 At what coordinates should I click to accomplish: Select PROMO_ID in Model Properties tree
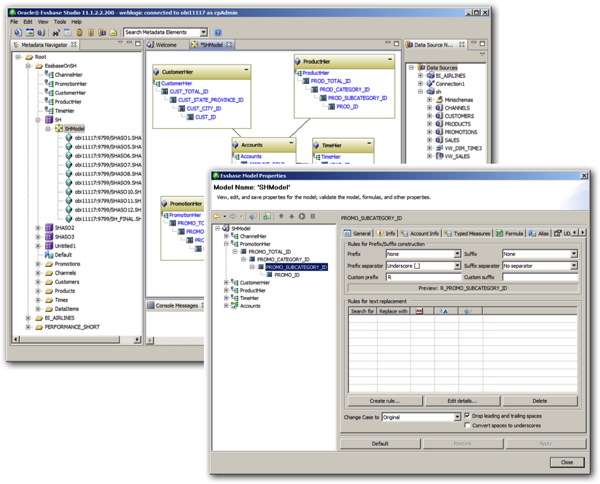coord(287,275)
